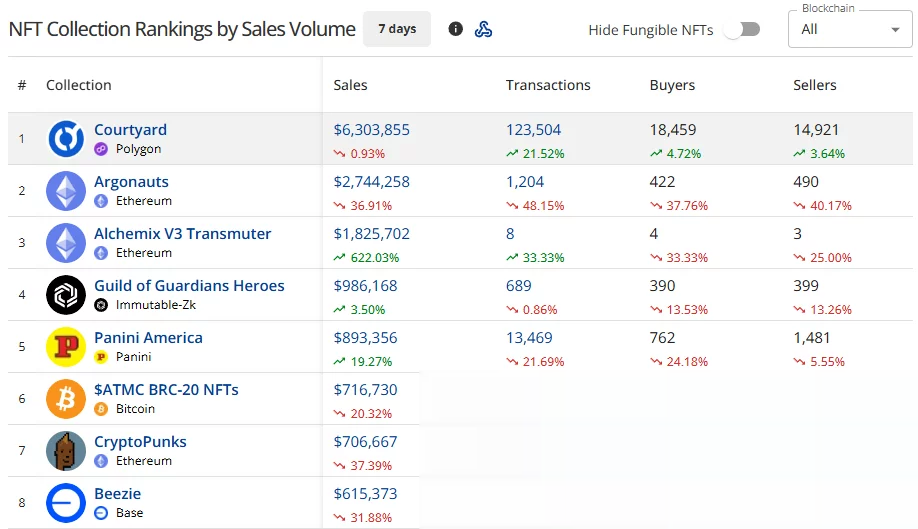Click the small Ethereum icon under Alchemix
The image size is (918, 529).
(101, 253)
